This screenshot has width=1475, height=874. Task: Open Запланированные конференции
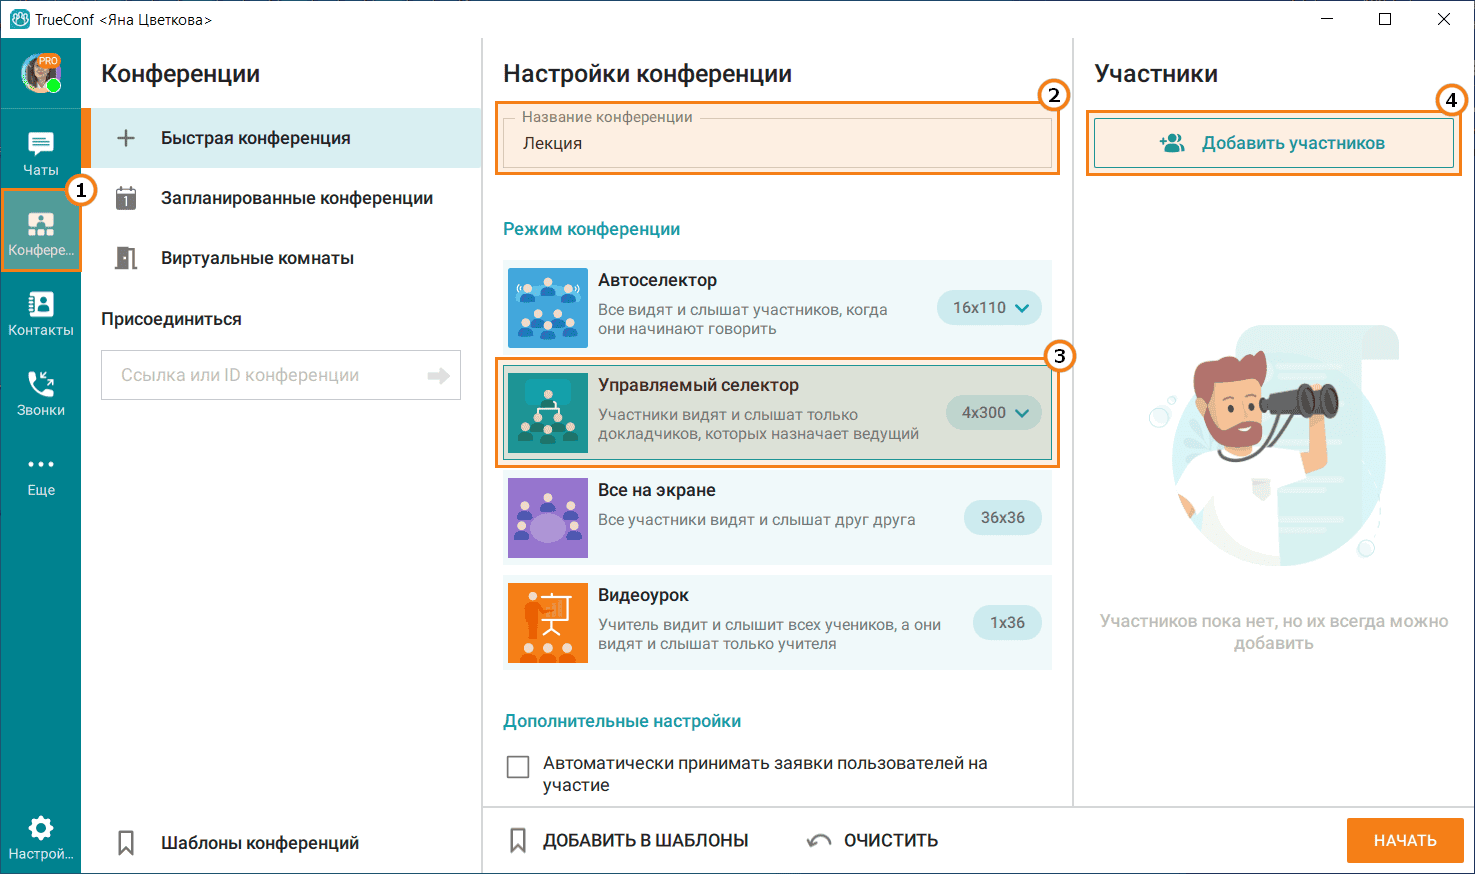281,198
